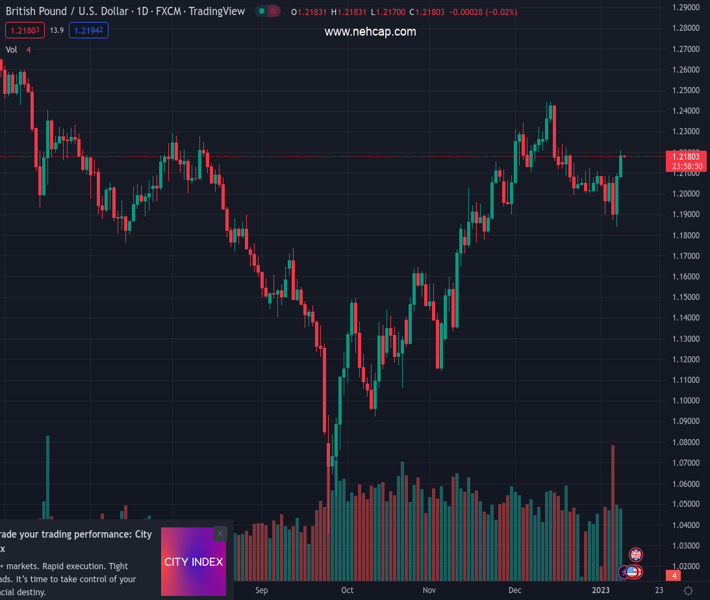Click the Oct label on the time axis
The width and height of the screenshot is (710, 600).
point(347,591)
